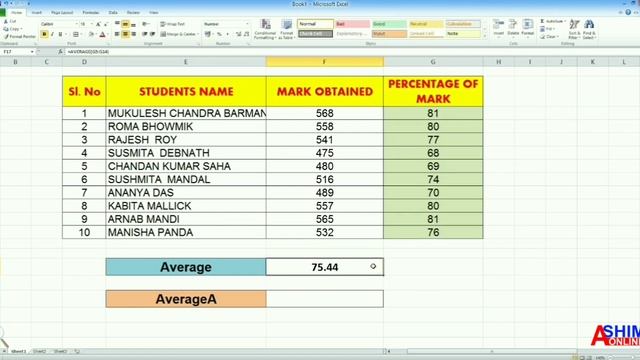Open the Fill dropdown in Editing group
The height and width of the screenshot is (360, 640).
[547, 29]
